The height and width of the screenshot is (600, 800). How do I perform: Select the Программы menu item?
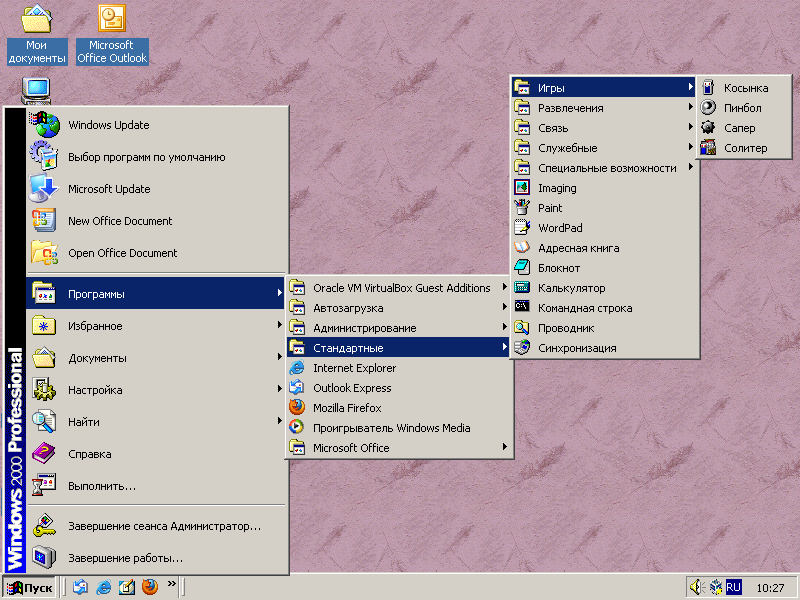(156, 294)
